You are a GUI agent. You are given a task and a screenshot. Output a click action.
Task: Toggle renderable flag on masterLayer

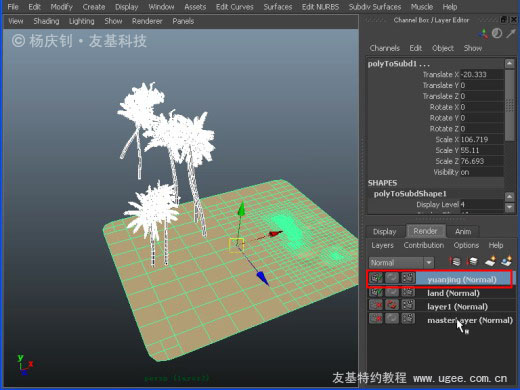point(376,318)
